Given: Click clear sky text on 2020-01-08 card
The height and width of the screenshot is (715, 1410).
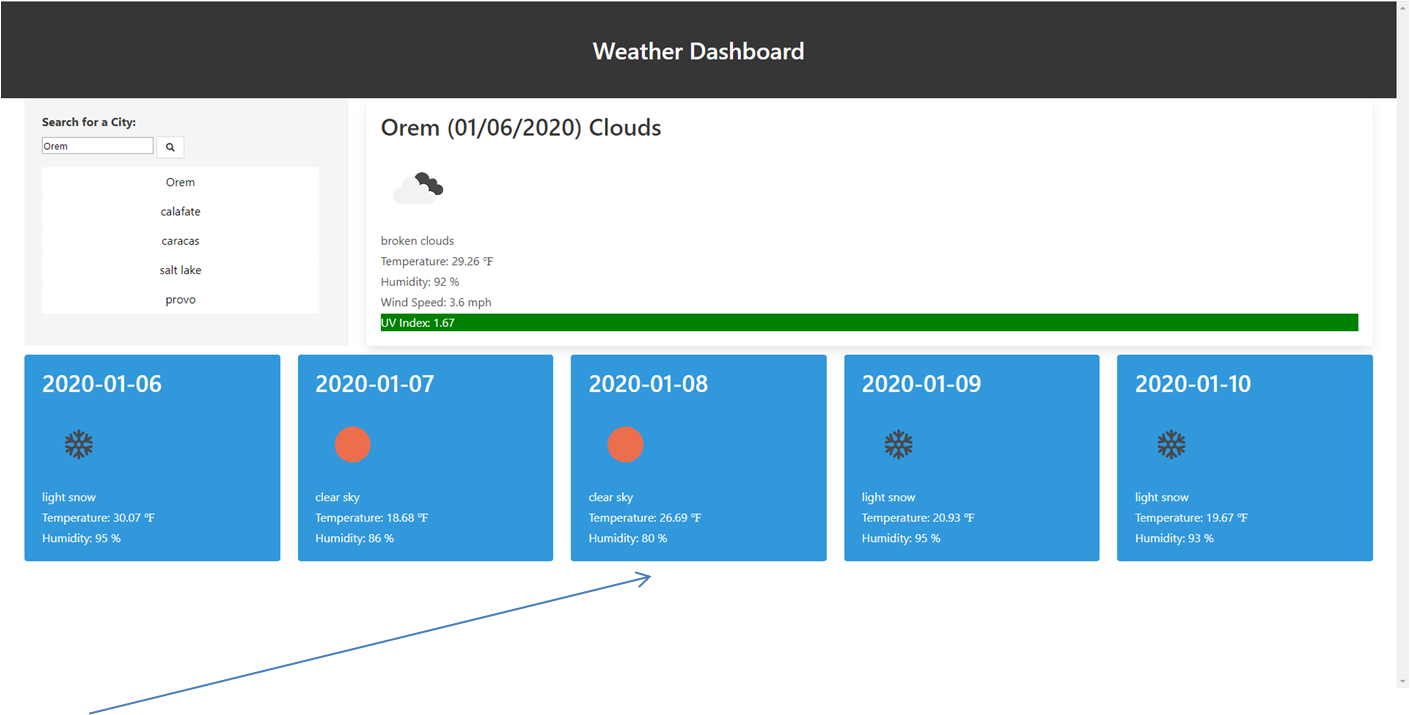Looking at the screenshot, I should click(611, 497).
